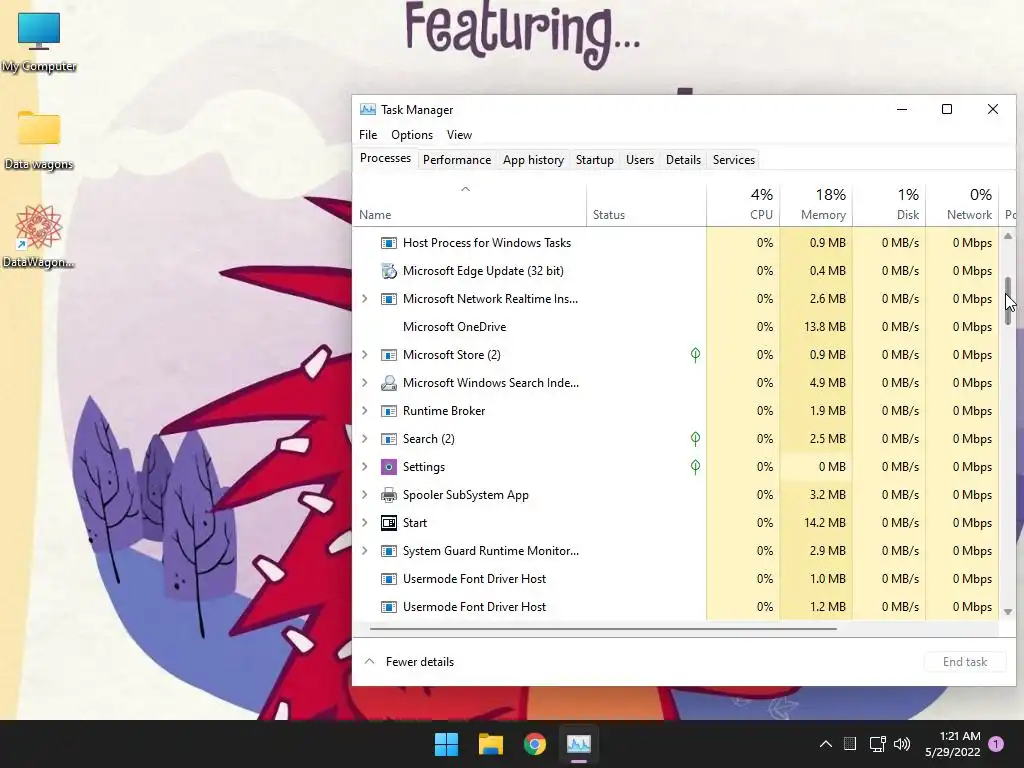
Task: Expand the Microsoft Network Realtime Inspection row
Action: coord(365,299)
